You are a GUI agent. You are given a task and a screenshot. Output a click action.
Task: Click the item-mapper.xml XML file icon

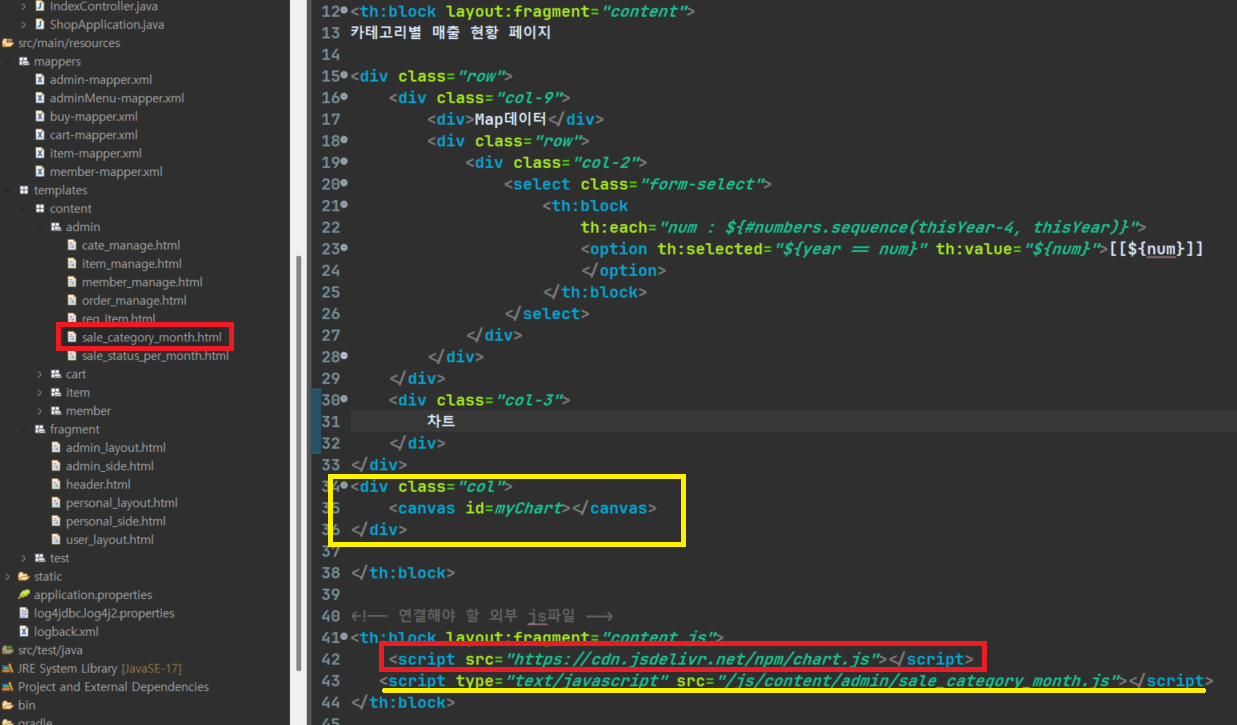(x=40, y=153)
